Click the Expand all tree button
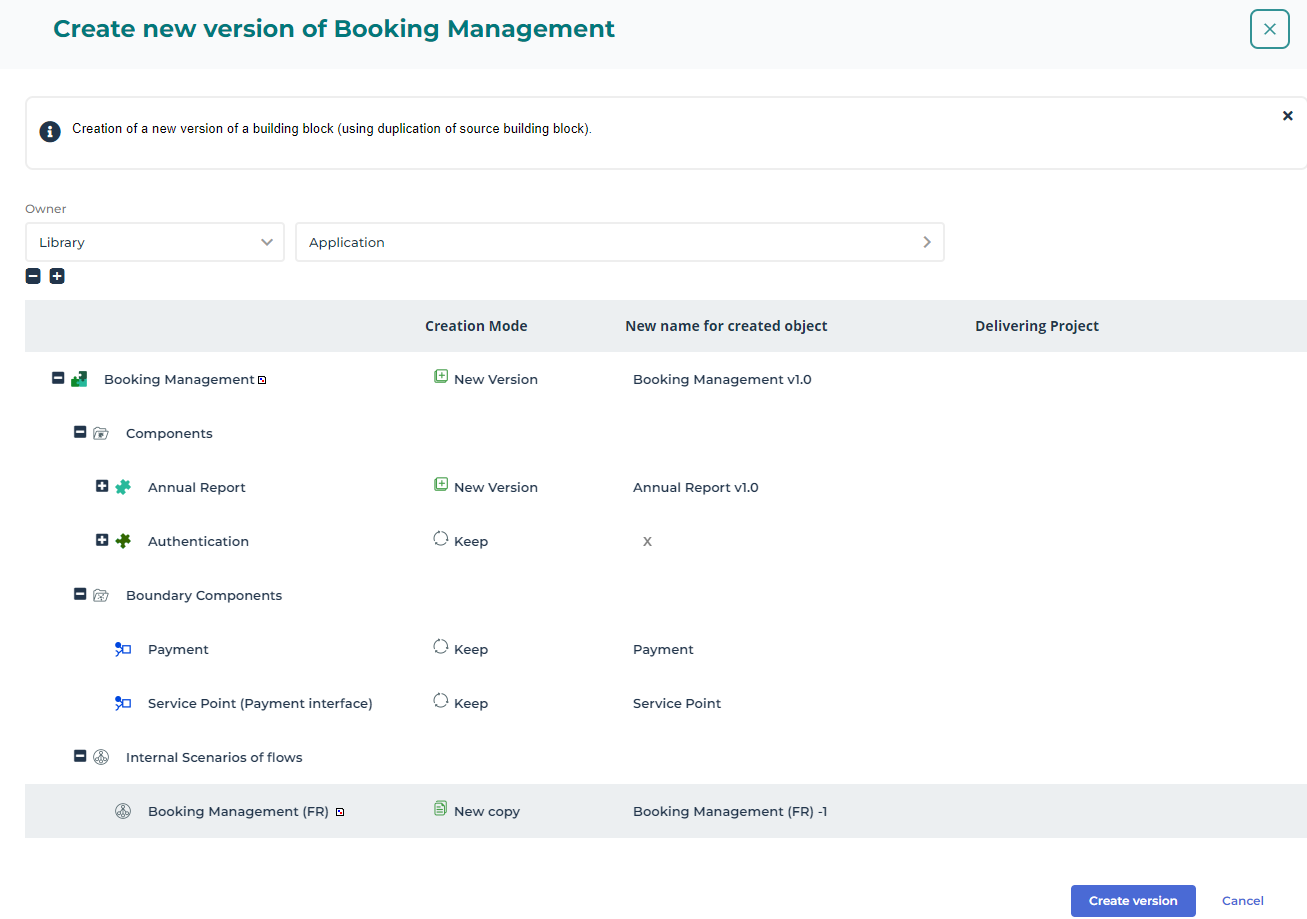Image resolution: width=1307 pixels, height=919 pixels. click(x=57, y=276)
